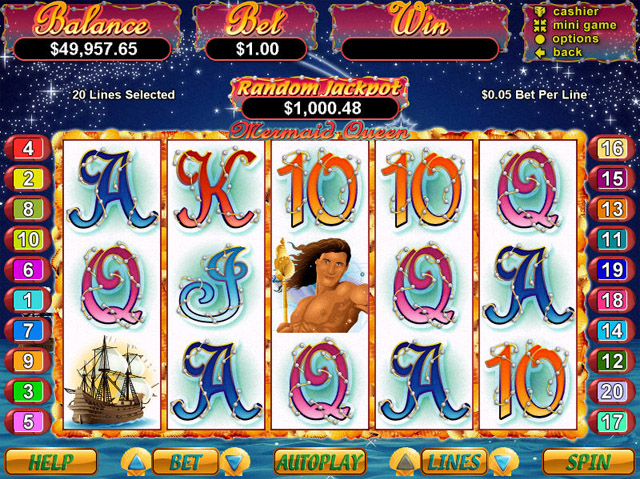This screenshot has height=479, width=640.
Task: Select payline 5 marker
Action: 28,421
